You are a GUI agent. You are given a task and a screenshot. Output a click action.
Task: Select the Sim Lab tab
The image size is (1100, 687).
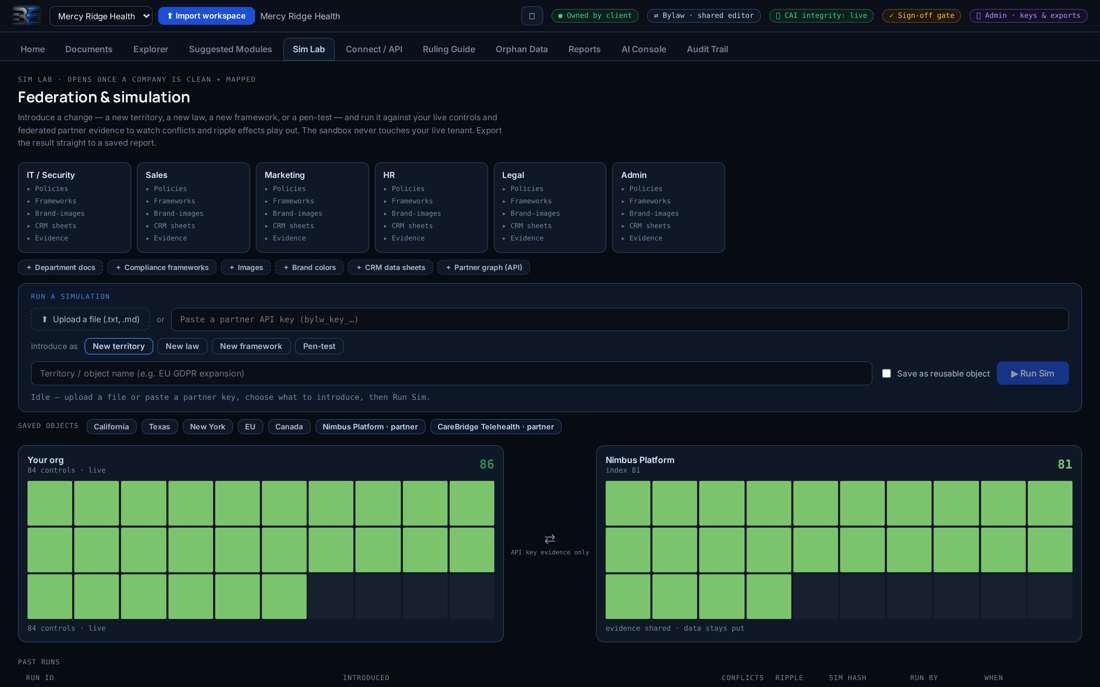(x=309, y=49)
